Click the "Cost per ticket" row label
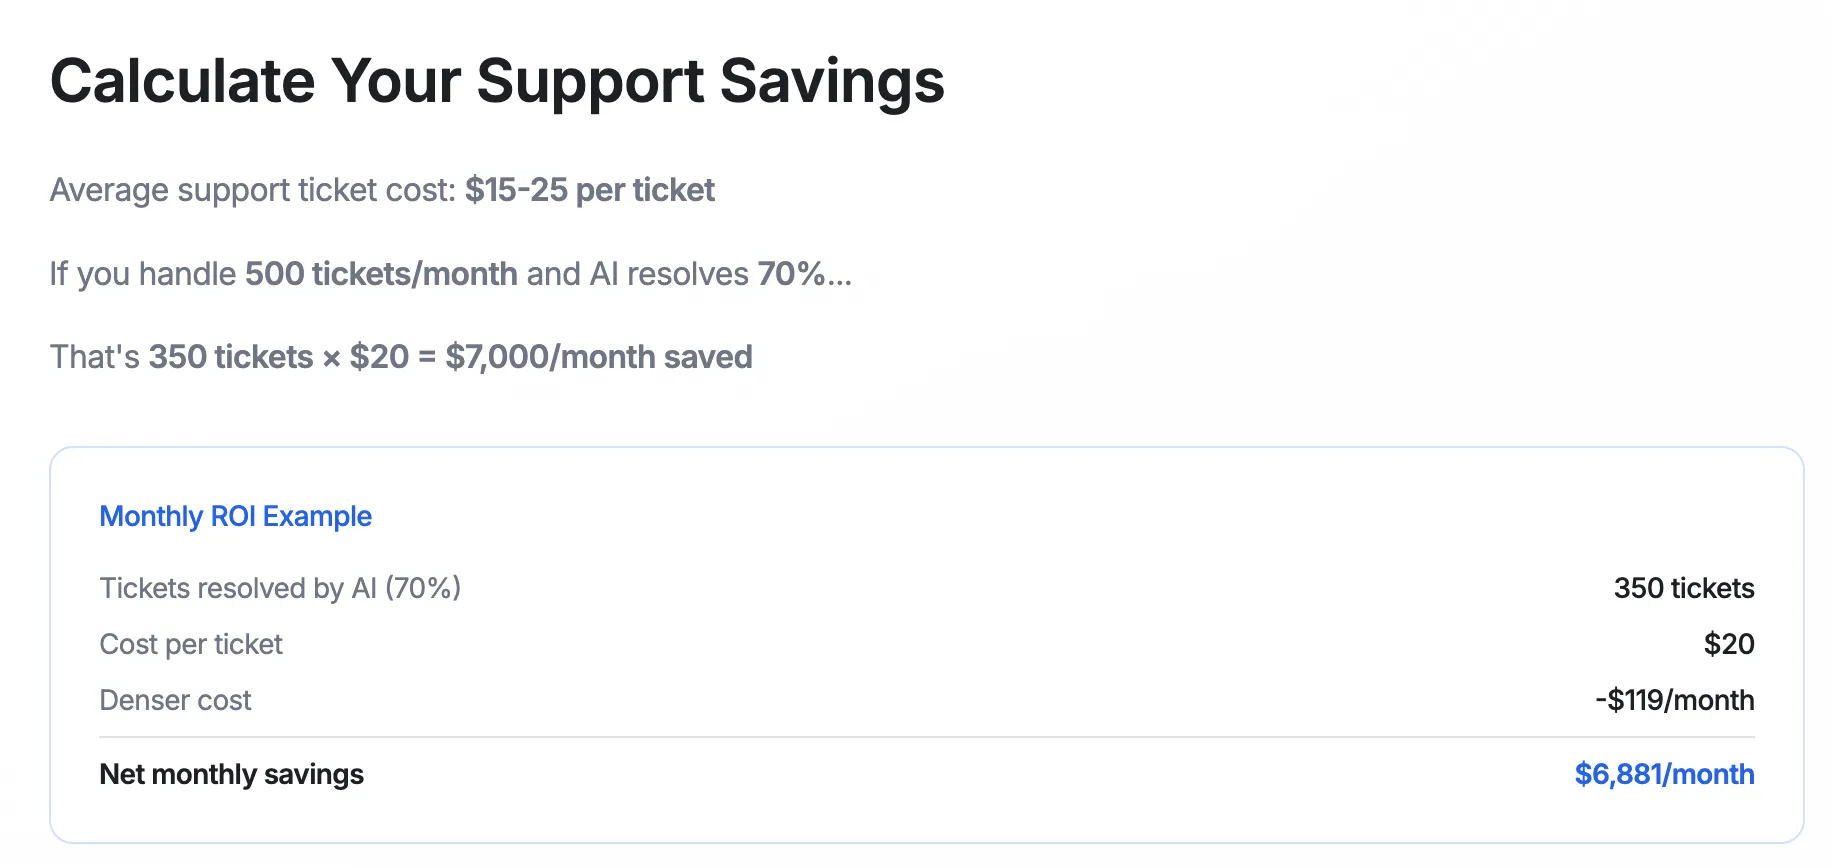This screenshot has width=1832, height=868. pyautogui.click(x=191, y=644)
